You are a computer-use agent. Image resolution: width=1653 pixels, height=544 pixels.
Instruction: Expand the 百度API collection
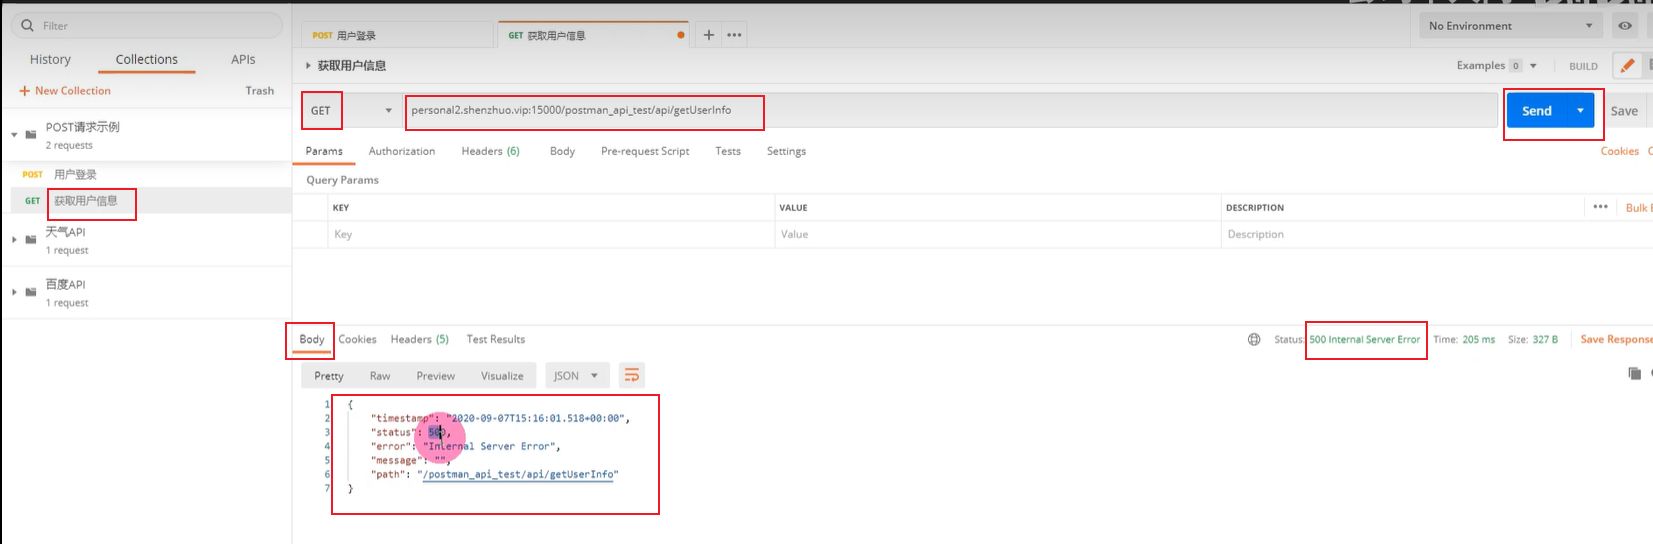[15, 292]
